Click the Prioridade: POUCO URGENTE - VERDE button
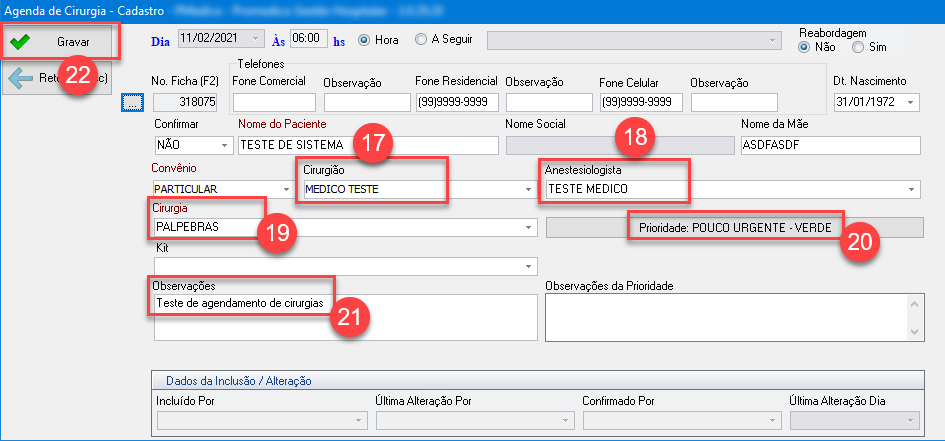 tap(734, 228)
